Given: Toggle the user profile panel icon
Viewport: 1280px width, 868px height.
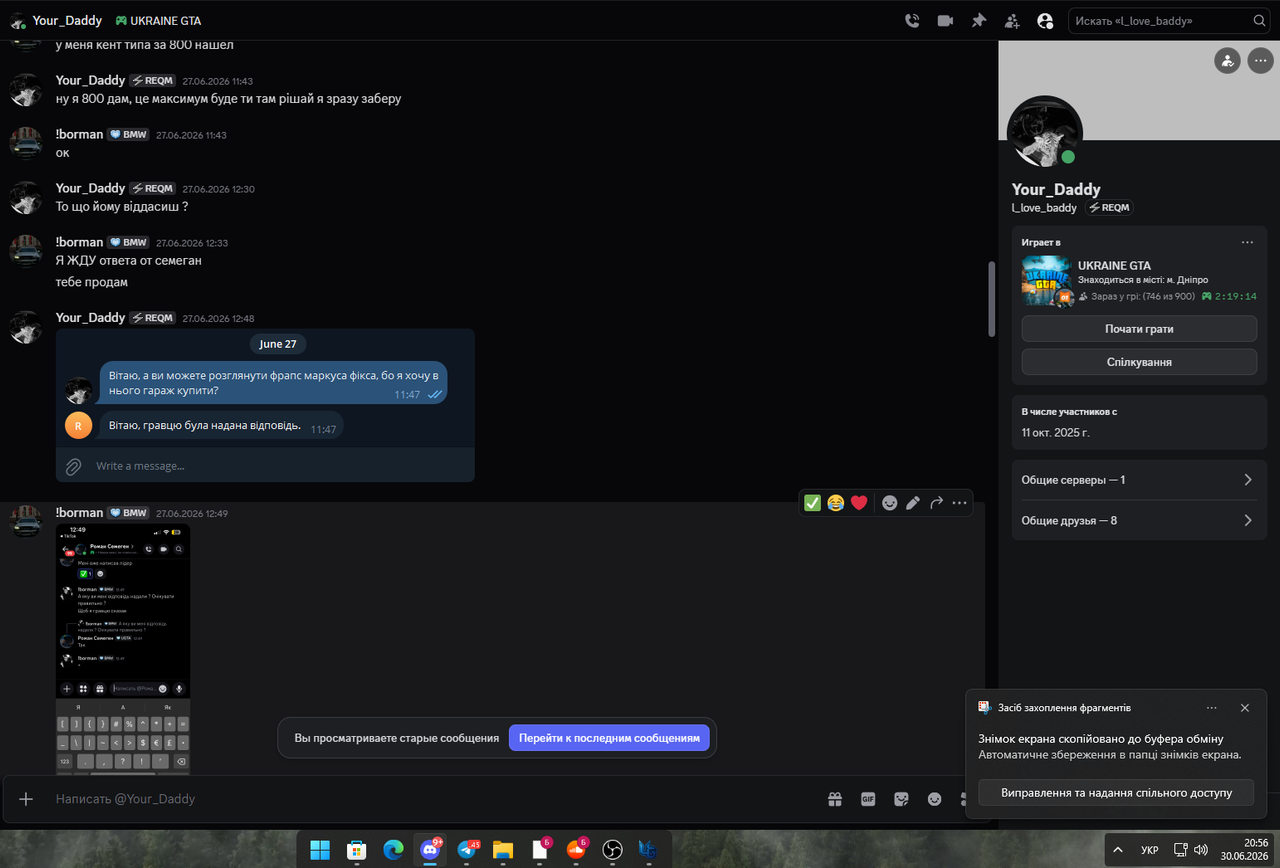Looking at the screenshot, I should coord(1045,20).
